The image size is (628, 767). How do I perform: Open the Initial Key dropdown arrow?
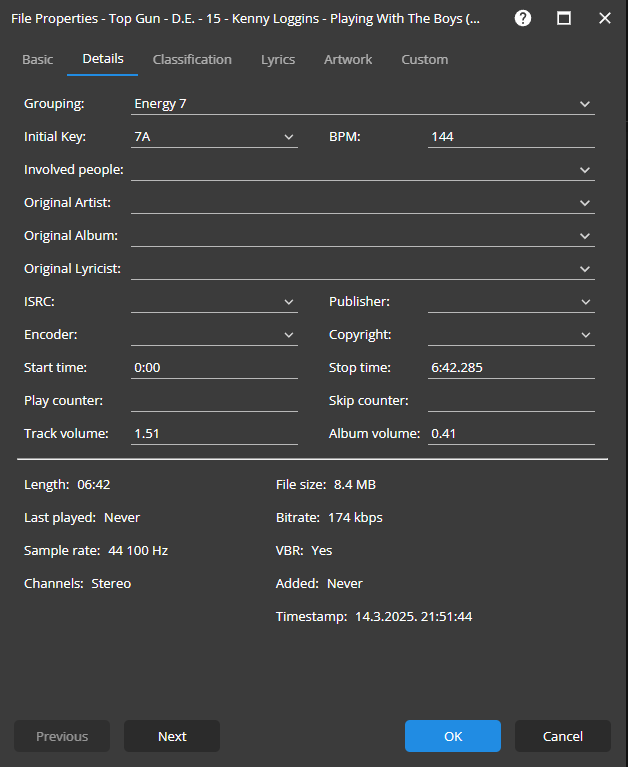289,137
